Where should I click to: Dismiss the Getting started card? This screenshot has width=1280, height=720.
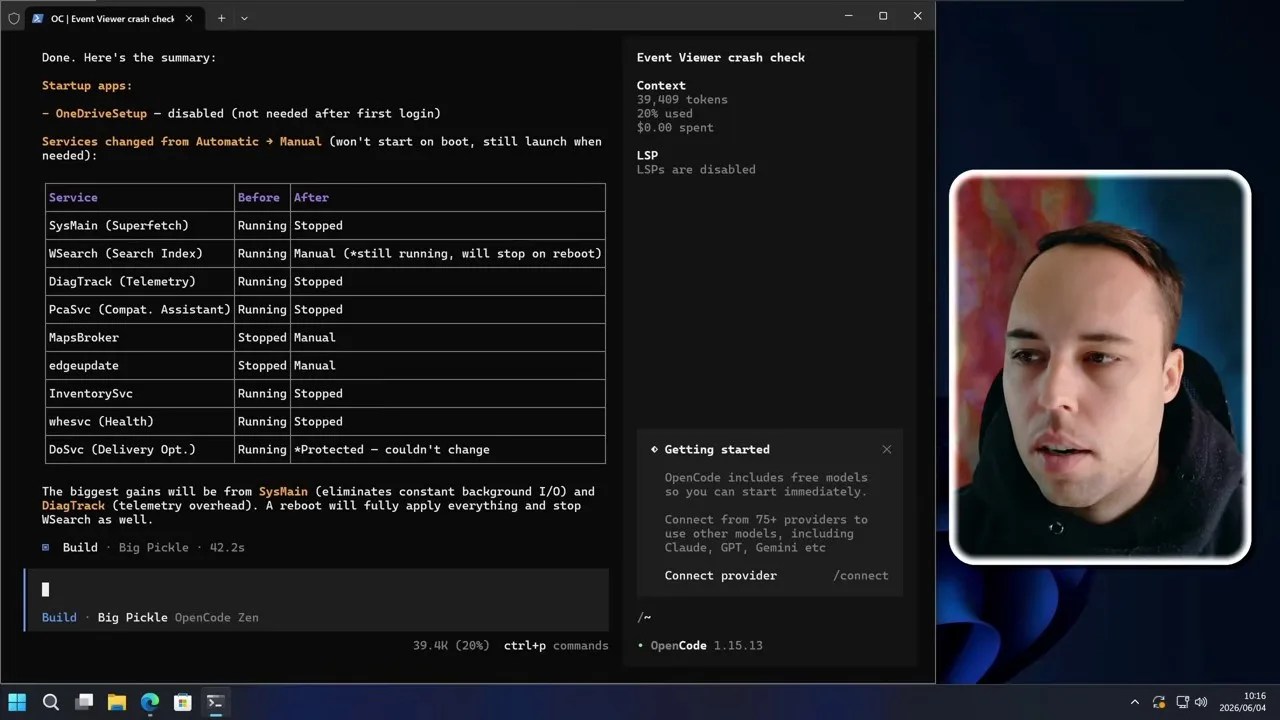[x=886, y=450]
